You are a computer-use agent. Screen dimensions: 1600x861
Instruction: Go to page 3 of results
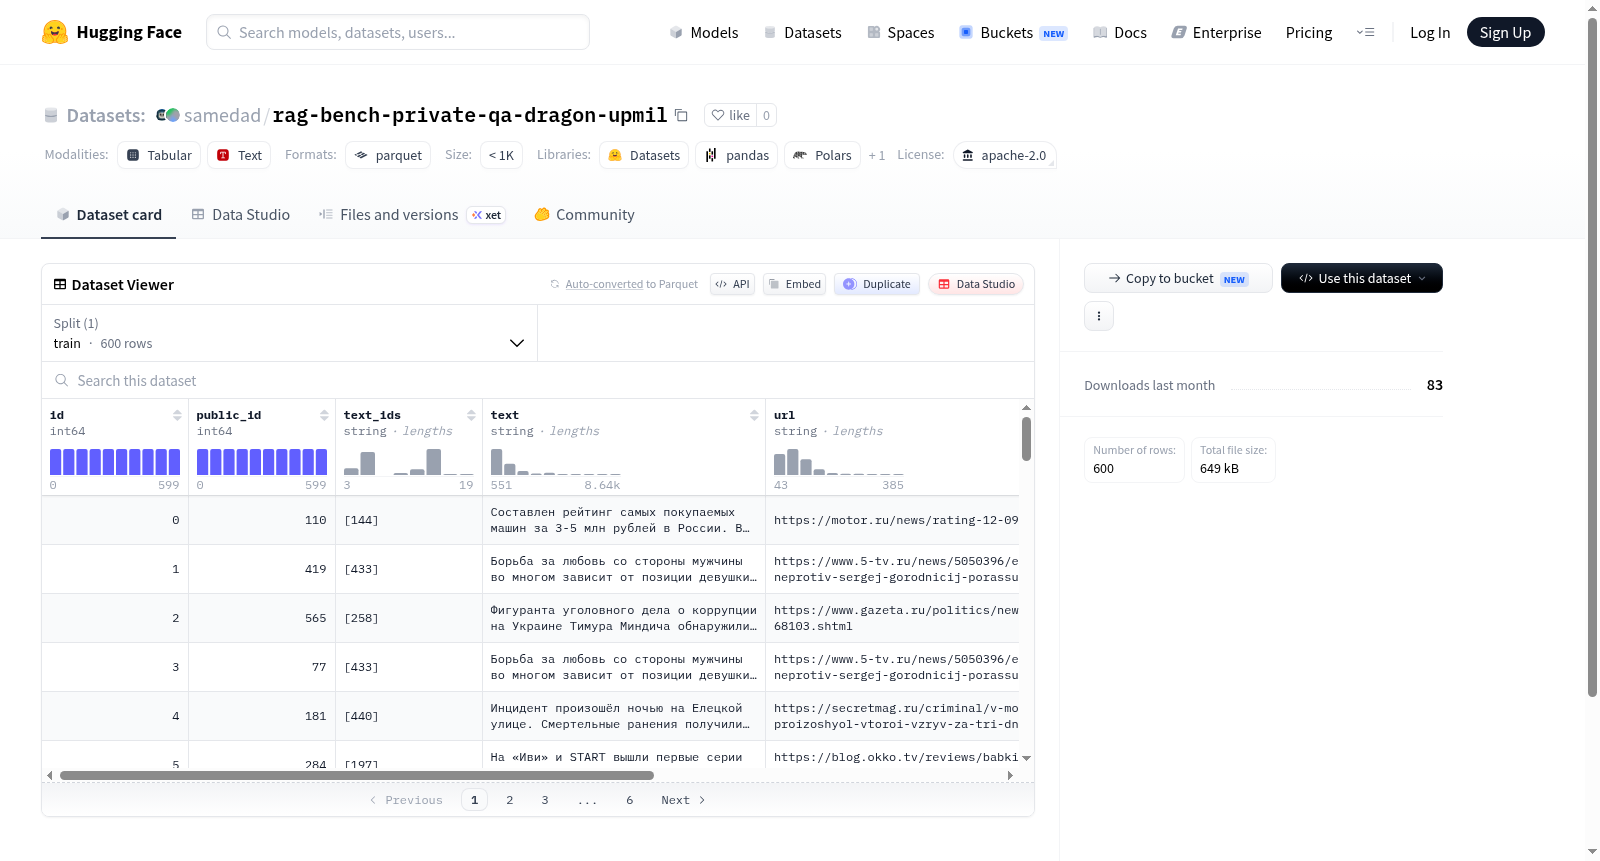coord(545,800)
